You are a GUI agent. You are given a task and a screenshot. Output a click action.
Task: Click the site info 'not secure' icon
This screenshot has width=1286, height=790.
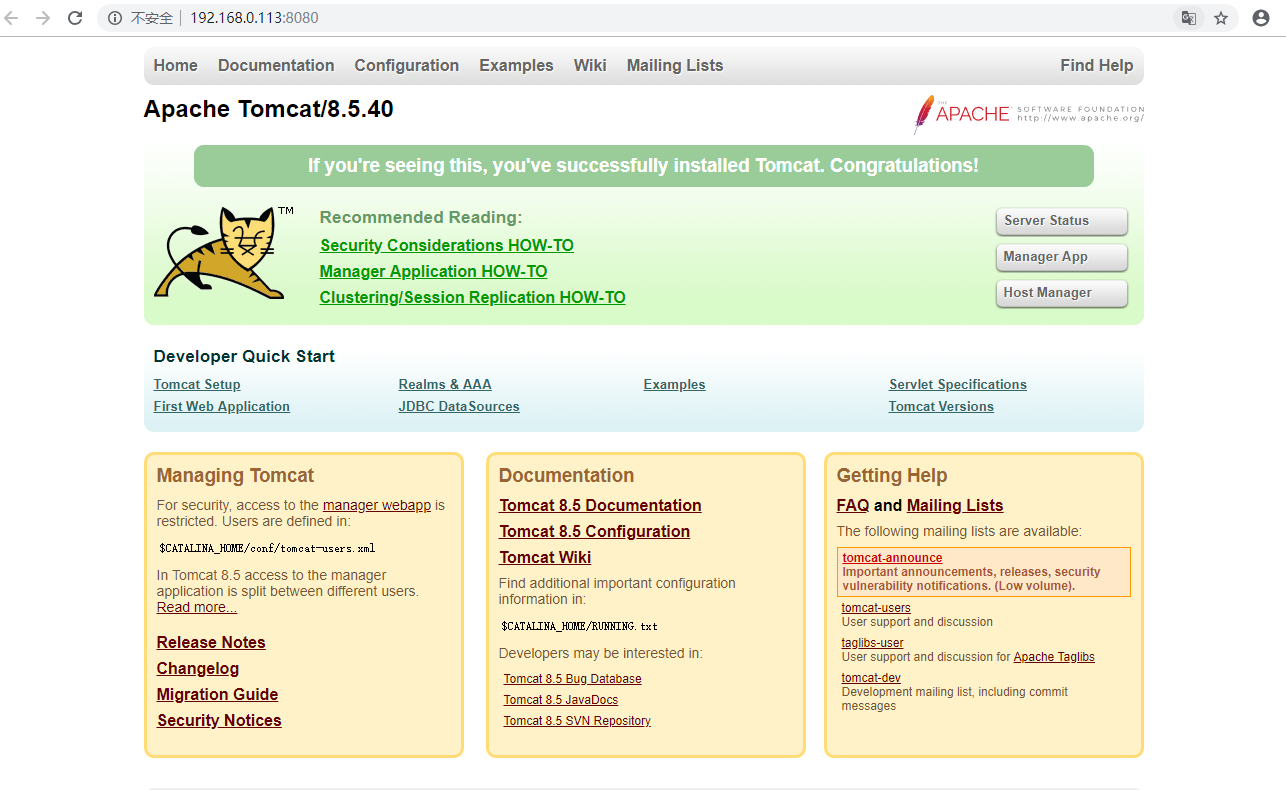point(115,18)
